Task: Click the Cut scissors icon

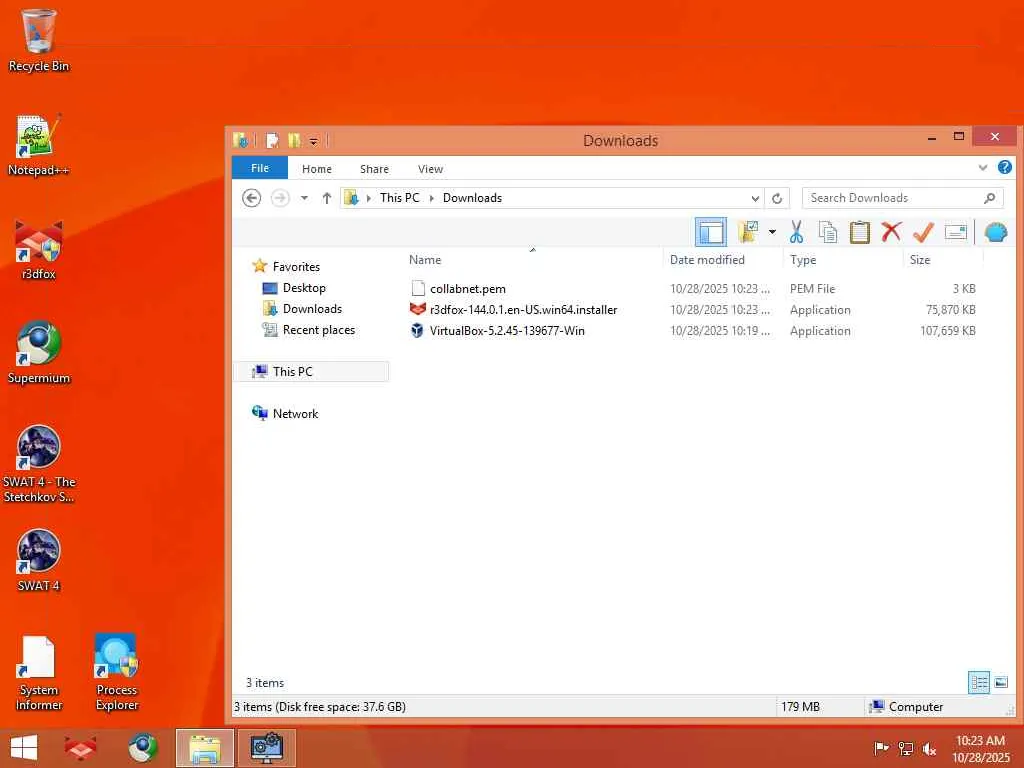Action: coord(795,232)
